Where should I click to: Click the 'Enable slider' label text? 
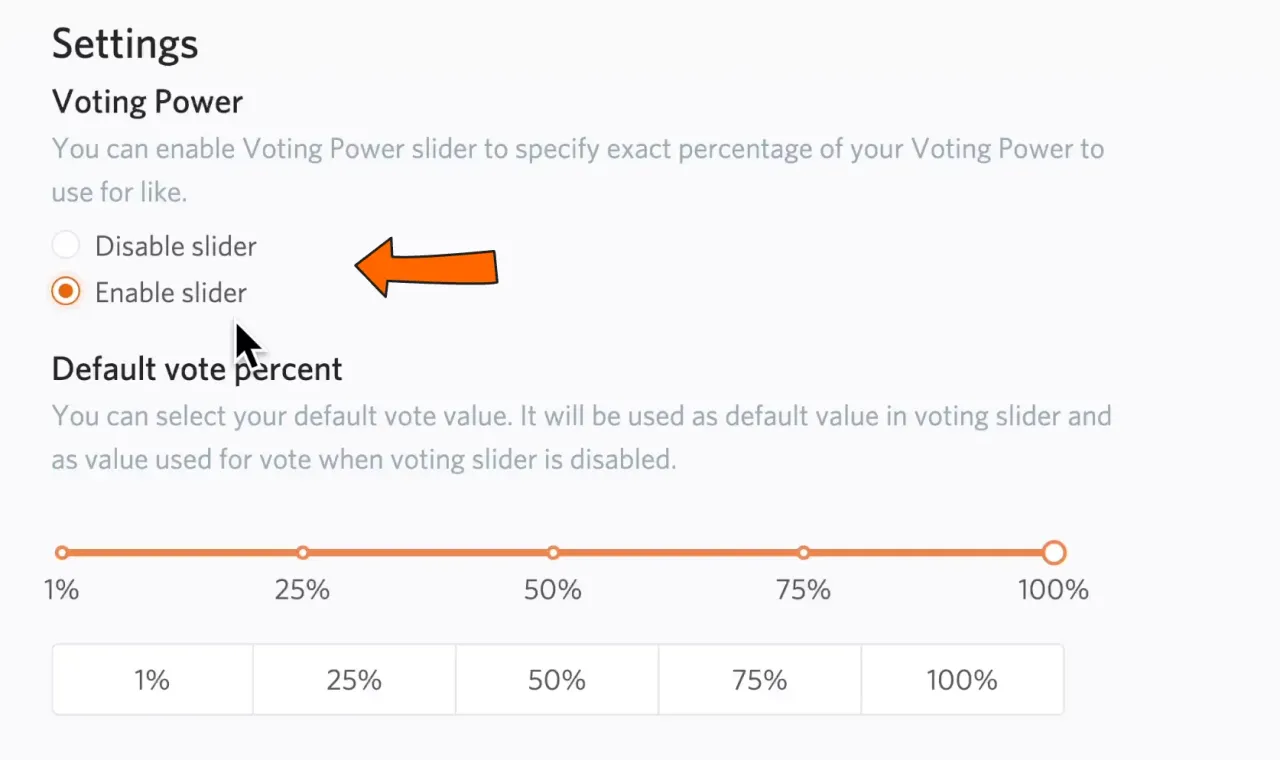(x=171, y=293)
